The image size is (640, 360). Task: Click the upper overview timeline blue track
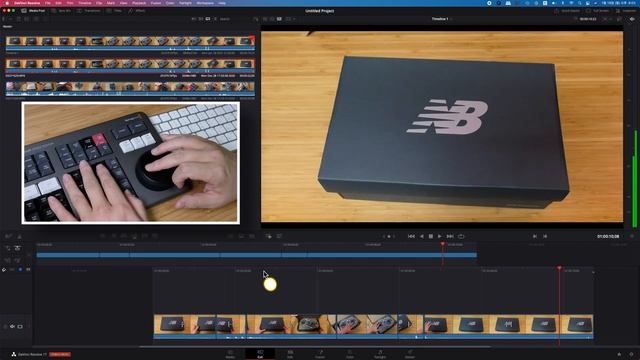click(x=256, y=255)
